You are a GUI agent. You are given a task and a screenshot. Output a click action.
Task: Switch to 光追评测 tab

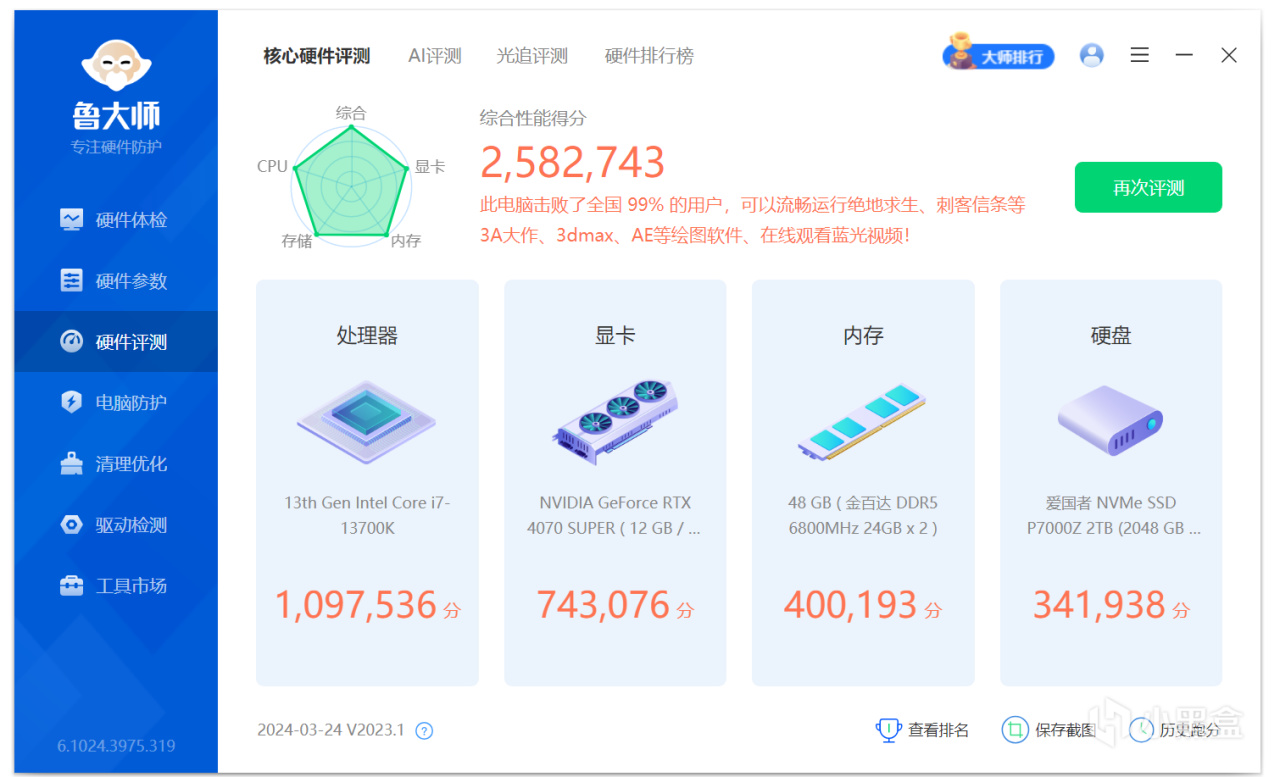532,56
